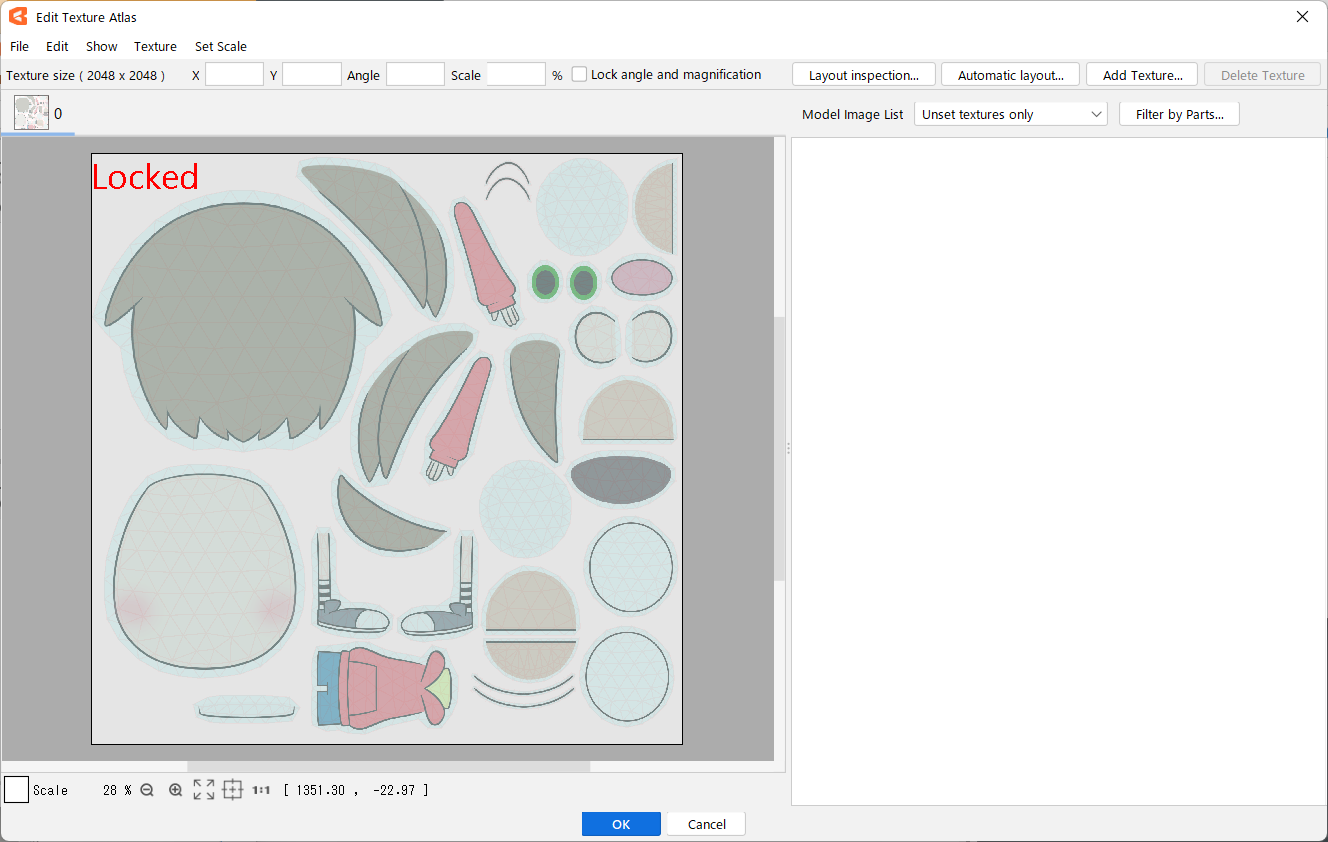The height and width of the screenshot is (842, 1328).
Task: Click the background color swatch beside Scale
Action: click(x=17, y=790)
